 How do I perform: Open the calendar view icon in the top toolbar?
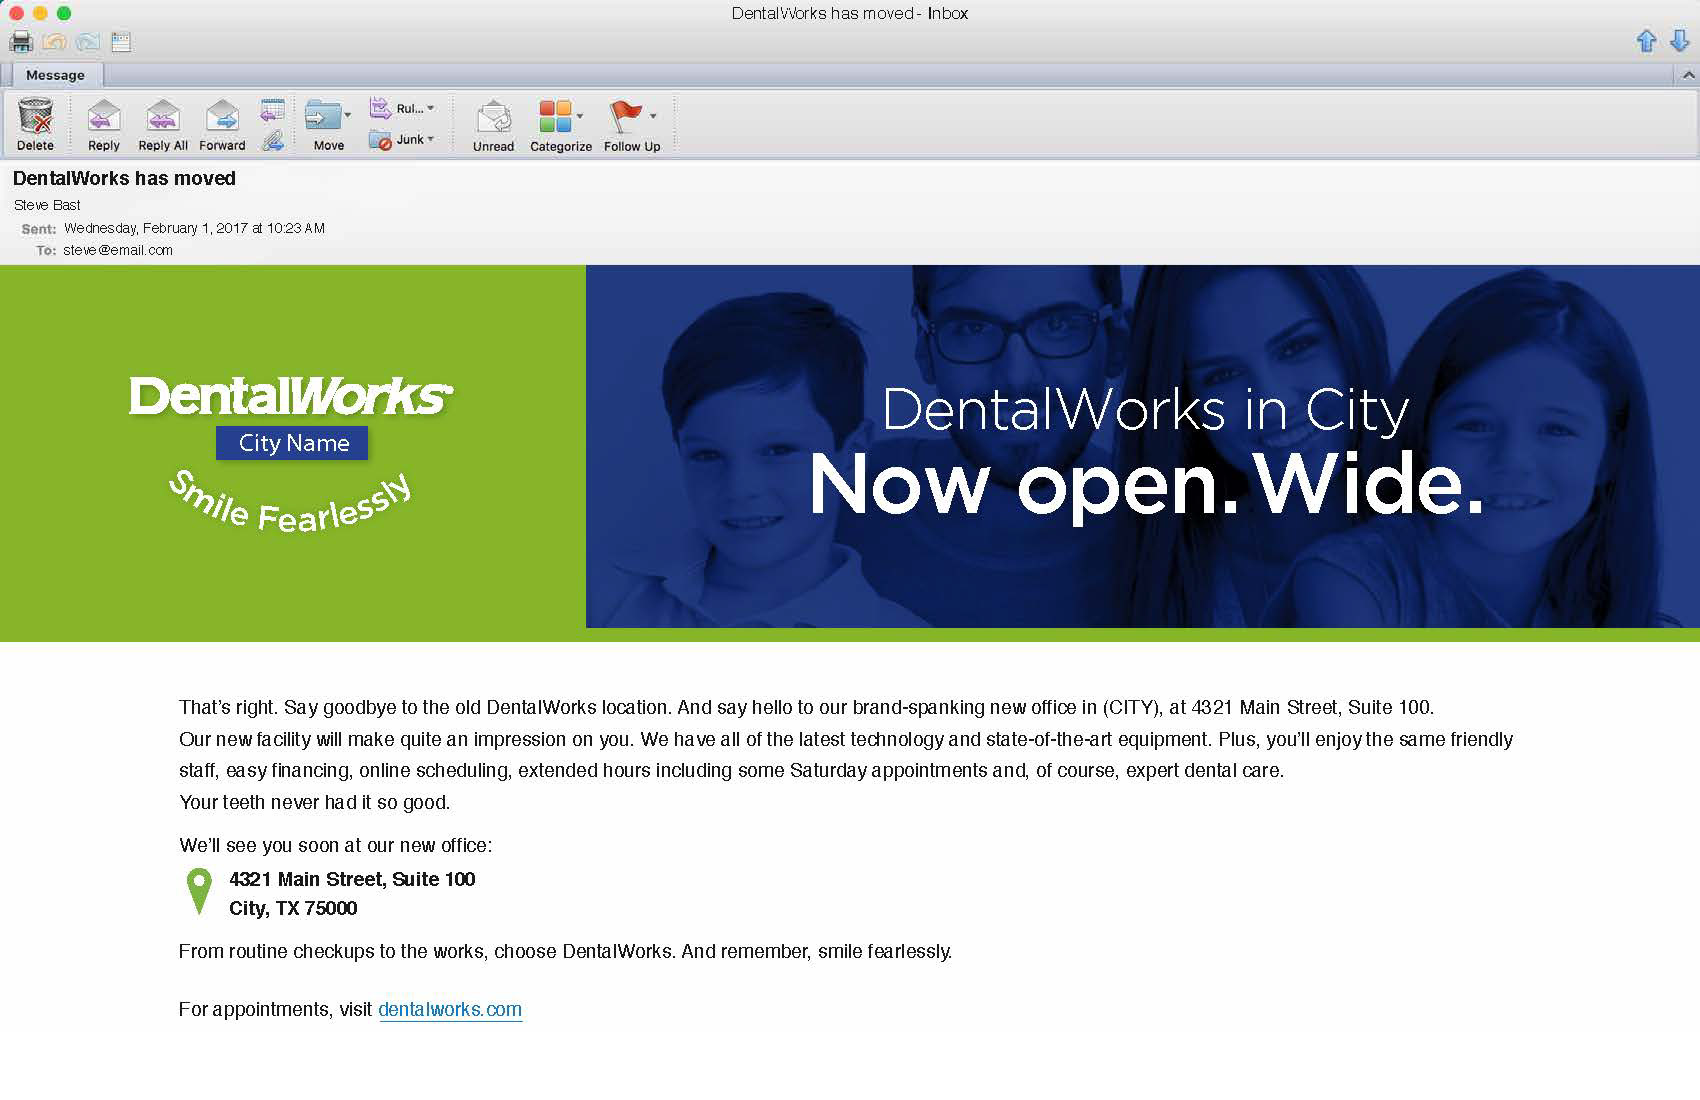[x=122, y=42]
